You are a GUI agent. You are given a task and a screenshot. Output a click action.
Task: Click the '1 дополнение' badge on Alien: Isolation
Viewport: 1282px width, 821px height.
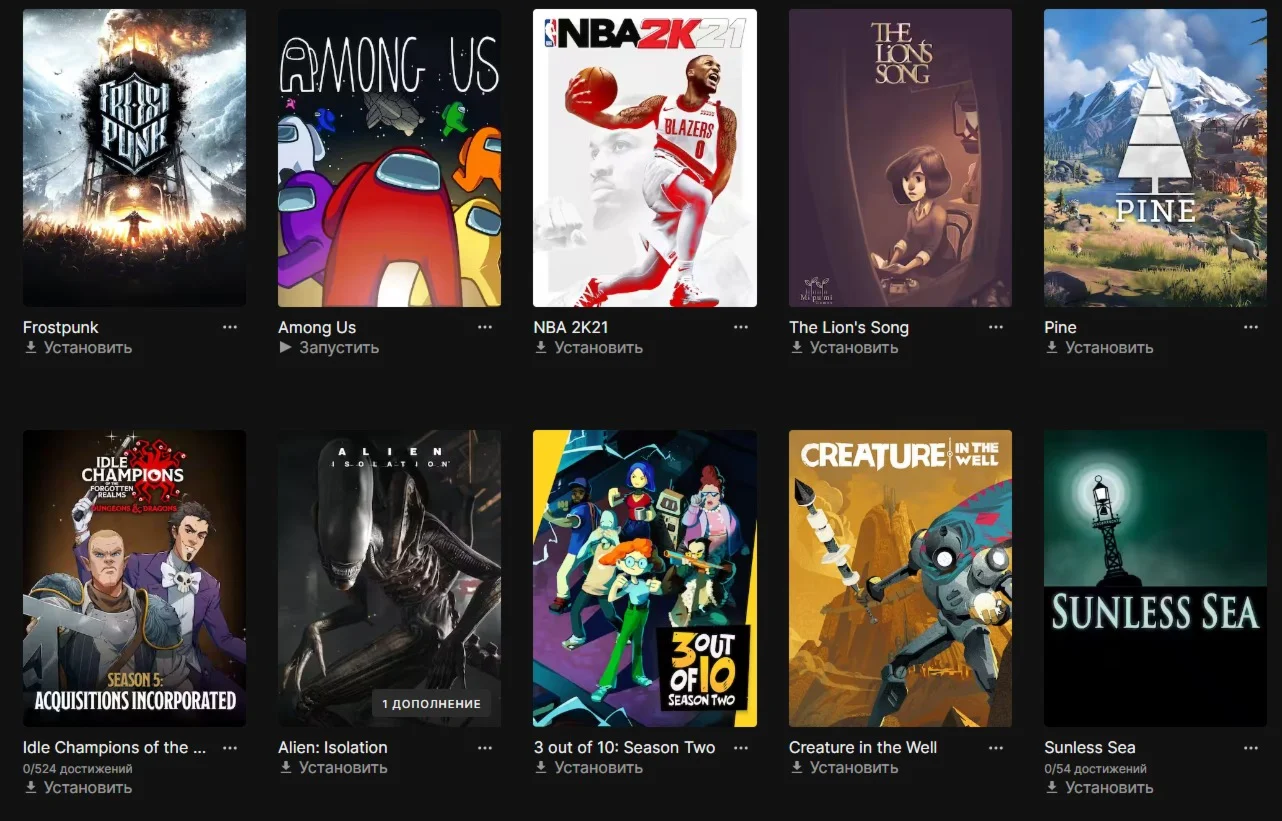[432, 704]
